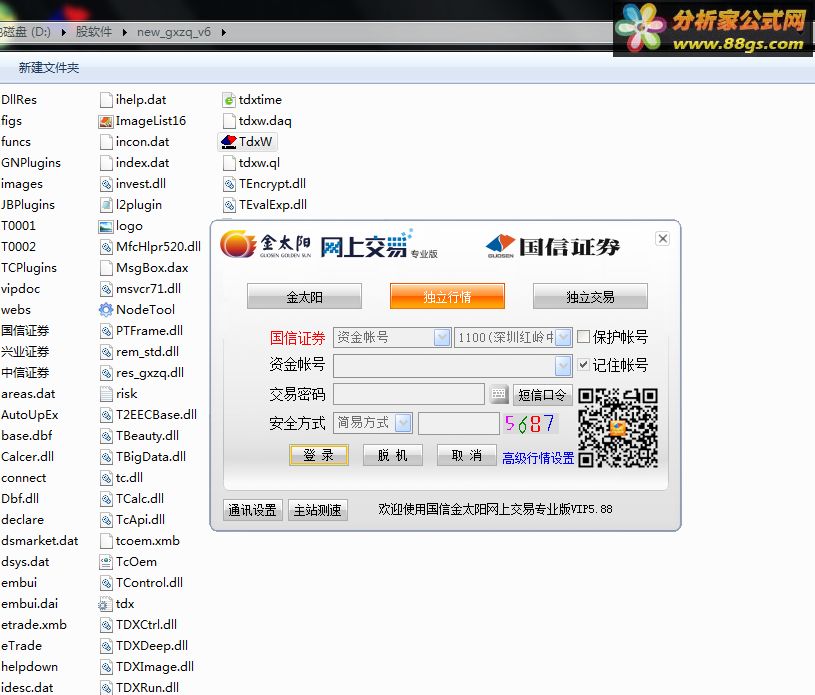This screenshot has height=695, width=815.
Task: Click the risk text file icon
Action: click(x=106, y=394)
